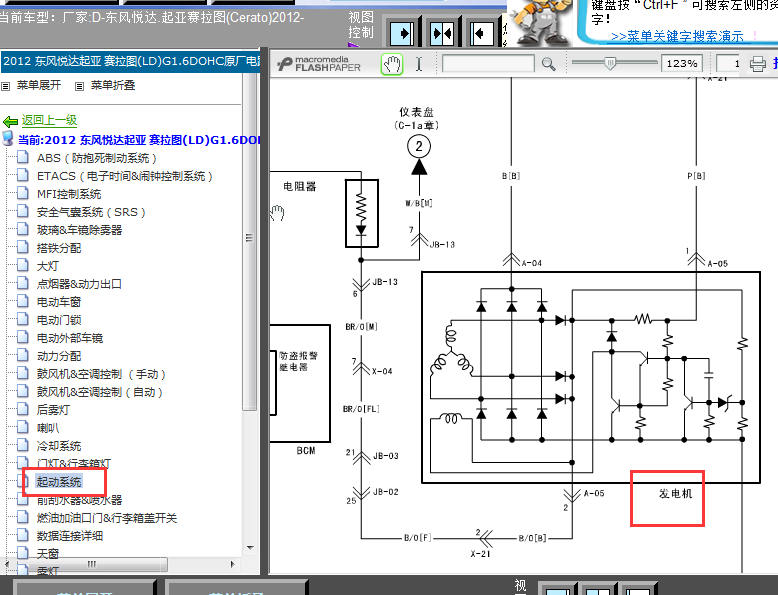Image resolution: width=778 pixels, height=595 pixels.
Task: Open 玻璃&车镜除雾器 entry
Action: click(x=79, y=230)
